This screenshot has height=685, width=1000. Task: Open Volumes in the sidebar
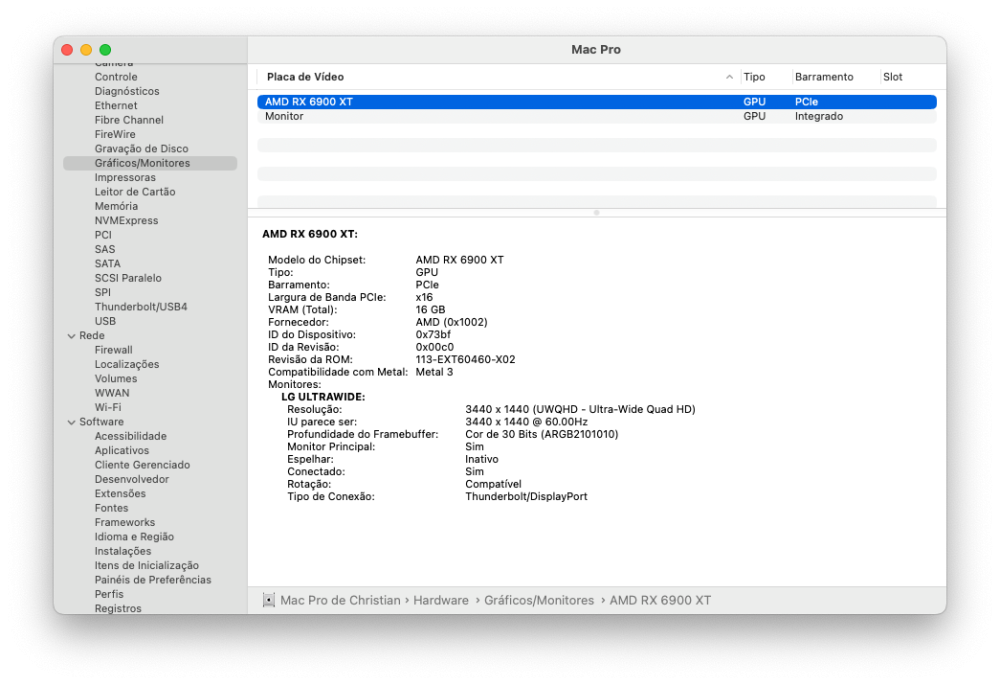(115, 379)
